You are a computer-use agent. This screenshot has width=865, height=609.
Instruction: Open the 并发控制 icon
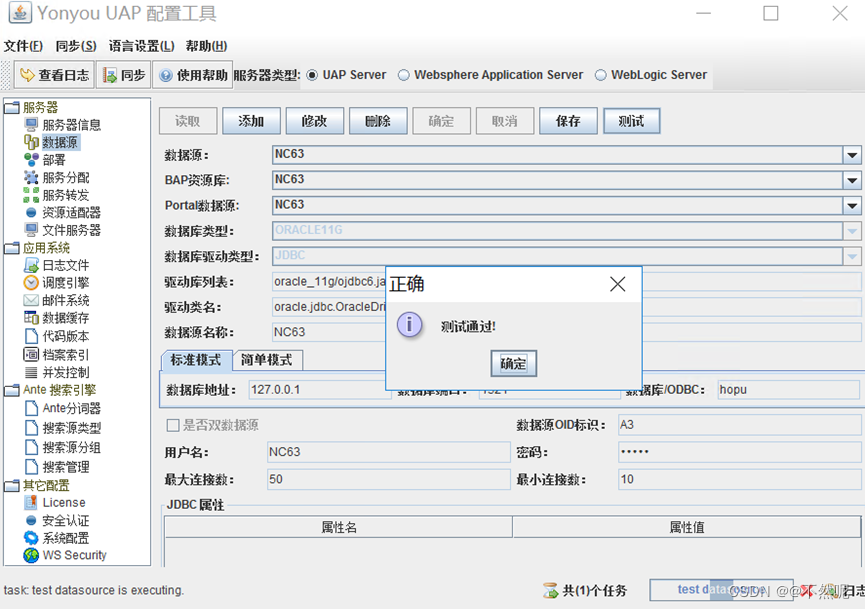31,372
